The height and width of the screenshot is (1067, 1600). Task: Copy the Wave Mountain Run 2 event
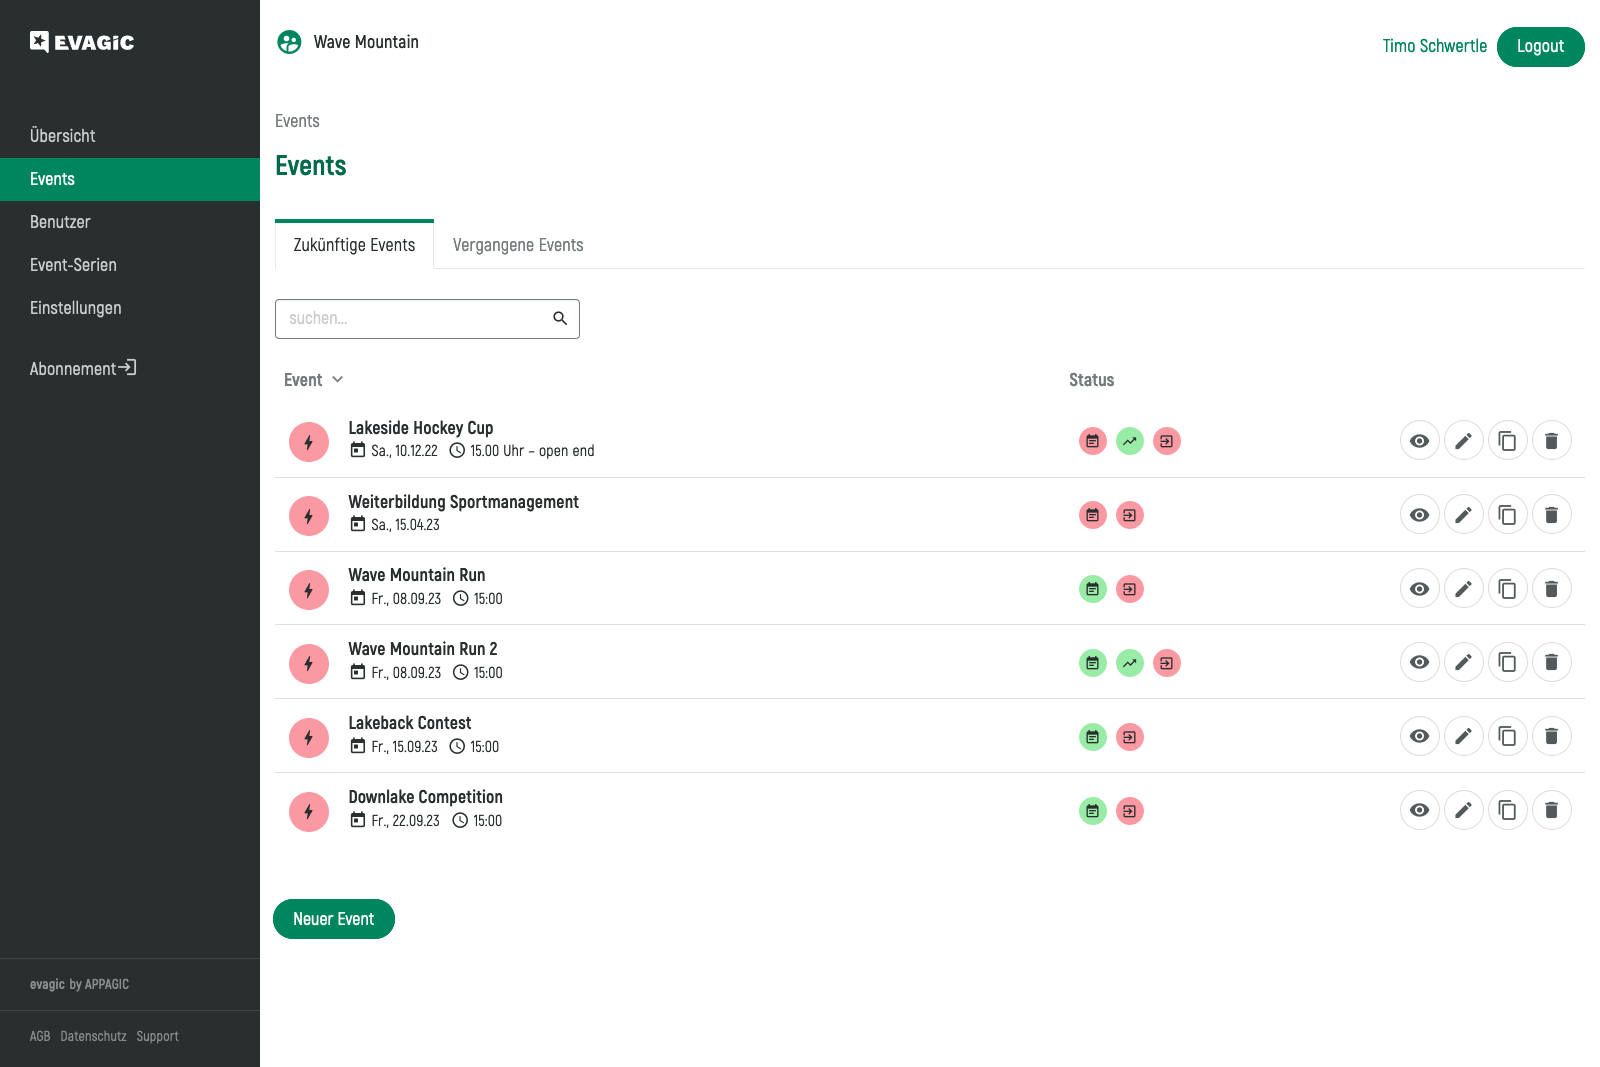coord(1507,662)
